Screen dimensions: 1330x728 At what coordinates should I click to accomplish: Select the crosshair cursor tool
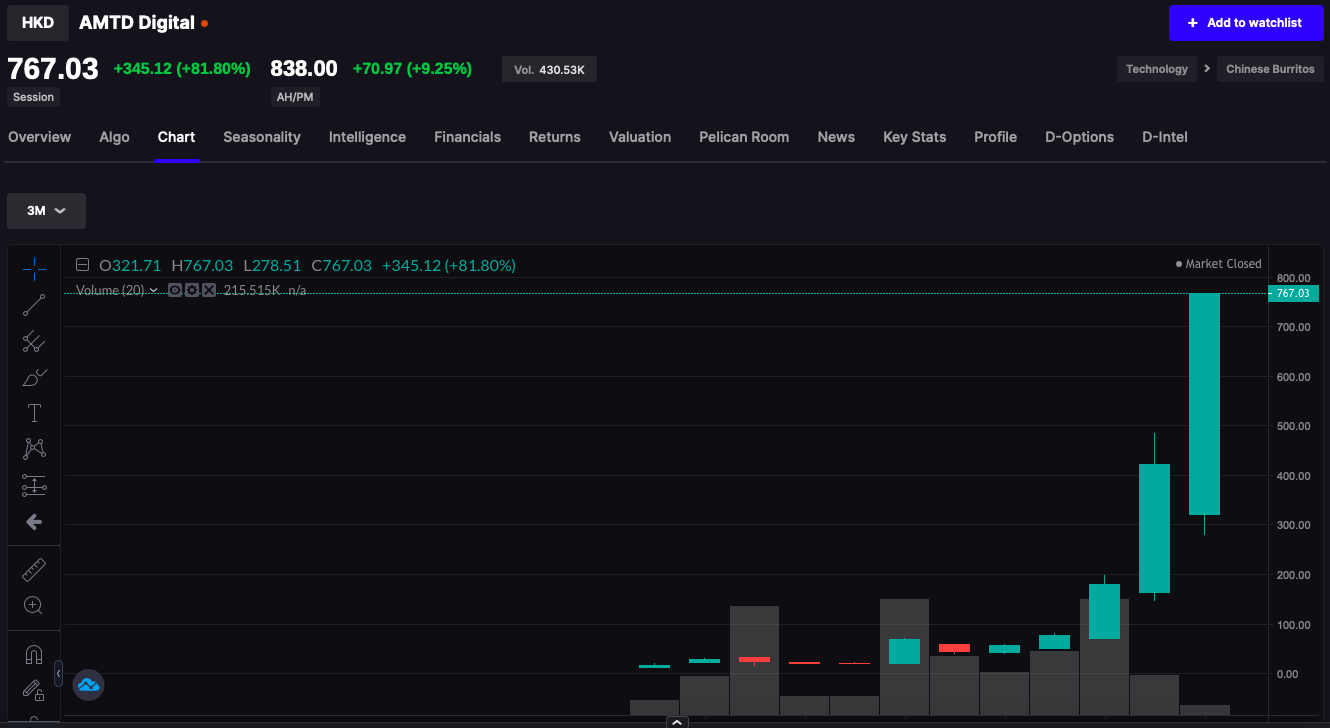pos(34,270)
